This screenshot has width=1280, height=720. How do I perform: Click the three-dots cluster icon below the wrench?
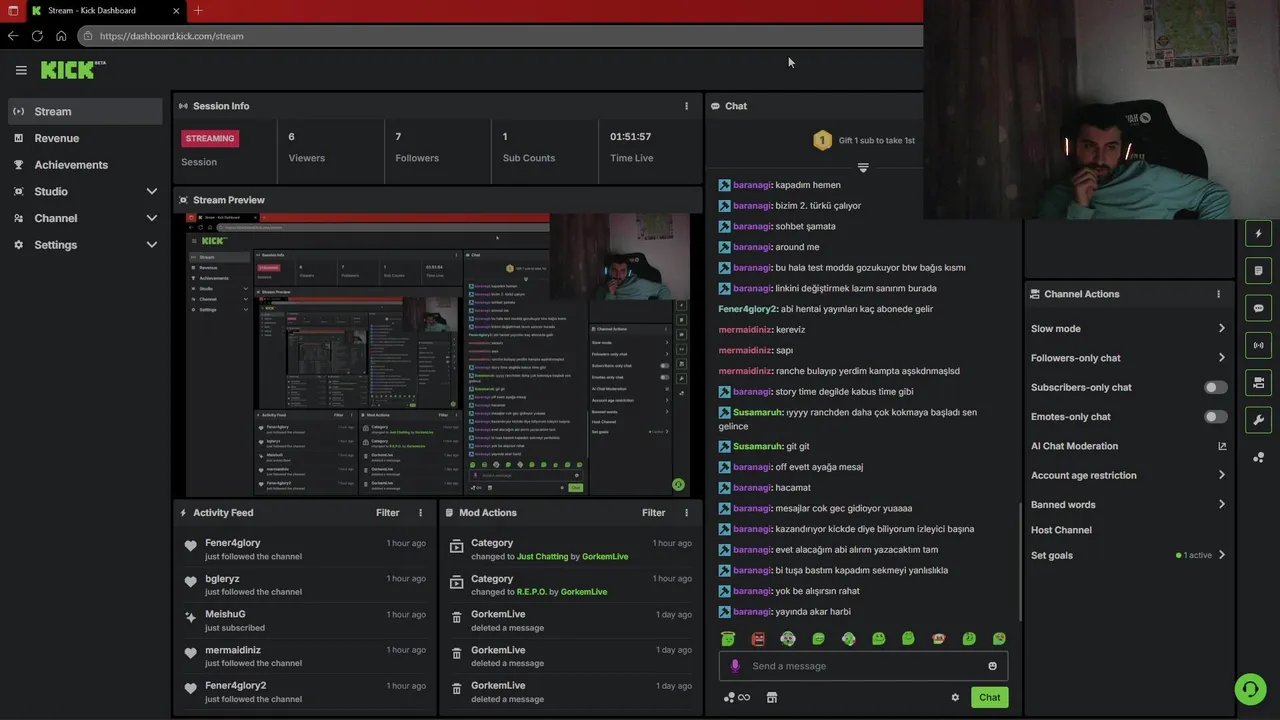[1258, 458]
